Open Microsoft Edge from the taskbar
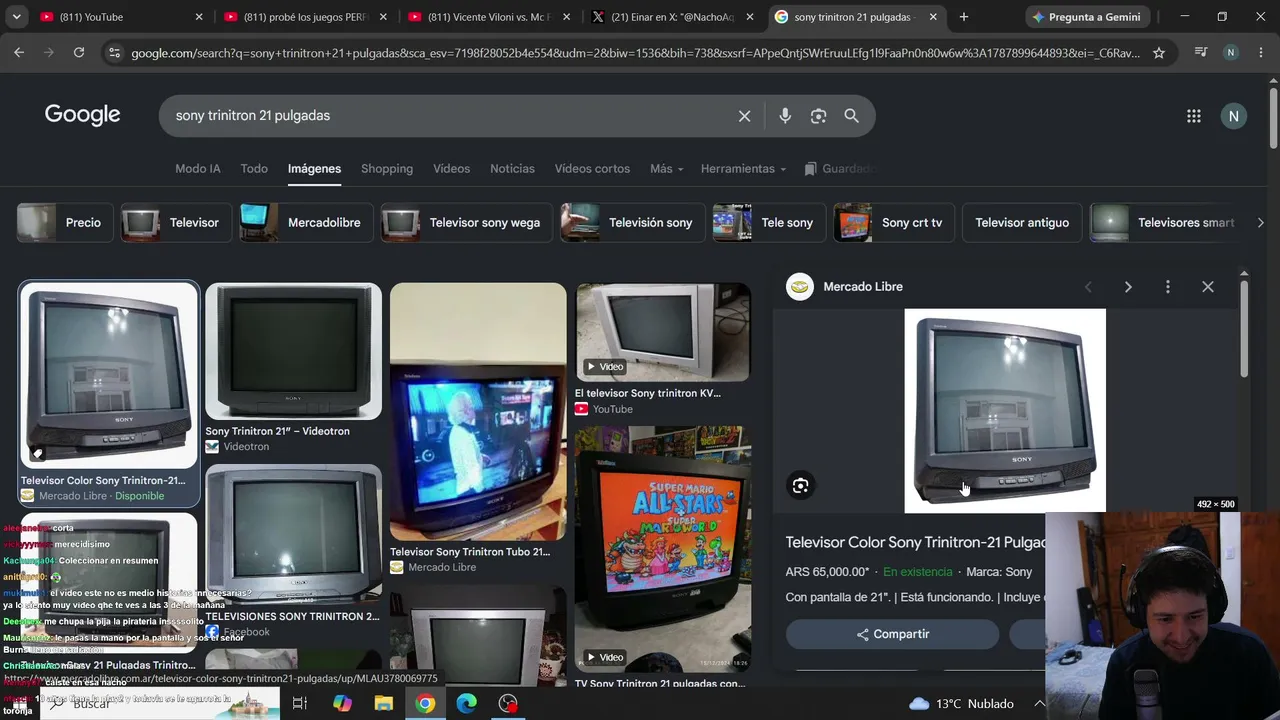 point(467,704)
